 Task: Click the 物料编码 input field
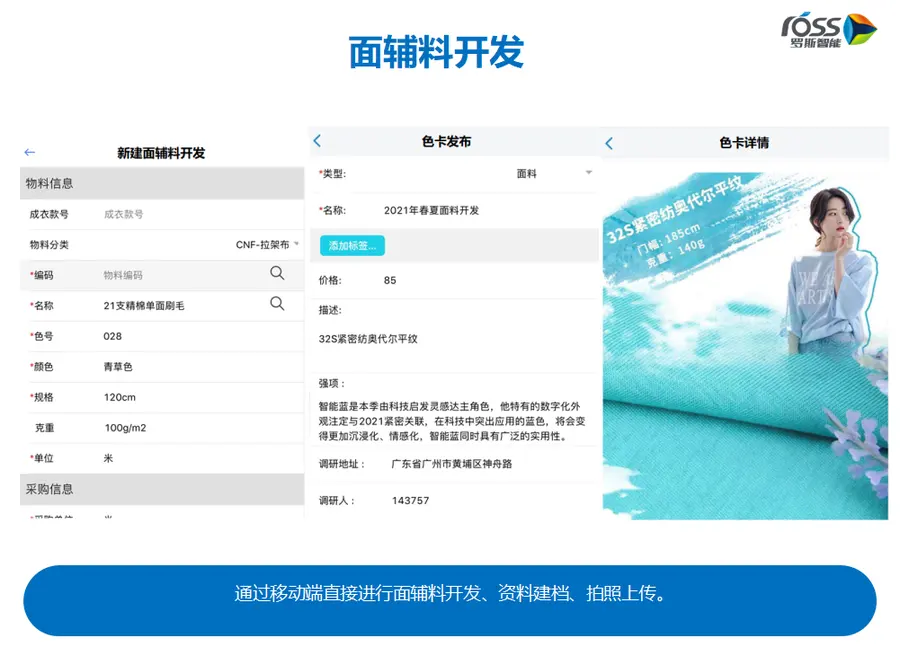pyautogui.click(x=184, y=275)
